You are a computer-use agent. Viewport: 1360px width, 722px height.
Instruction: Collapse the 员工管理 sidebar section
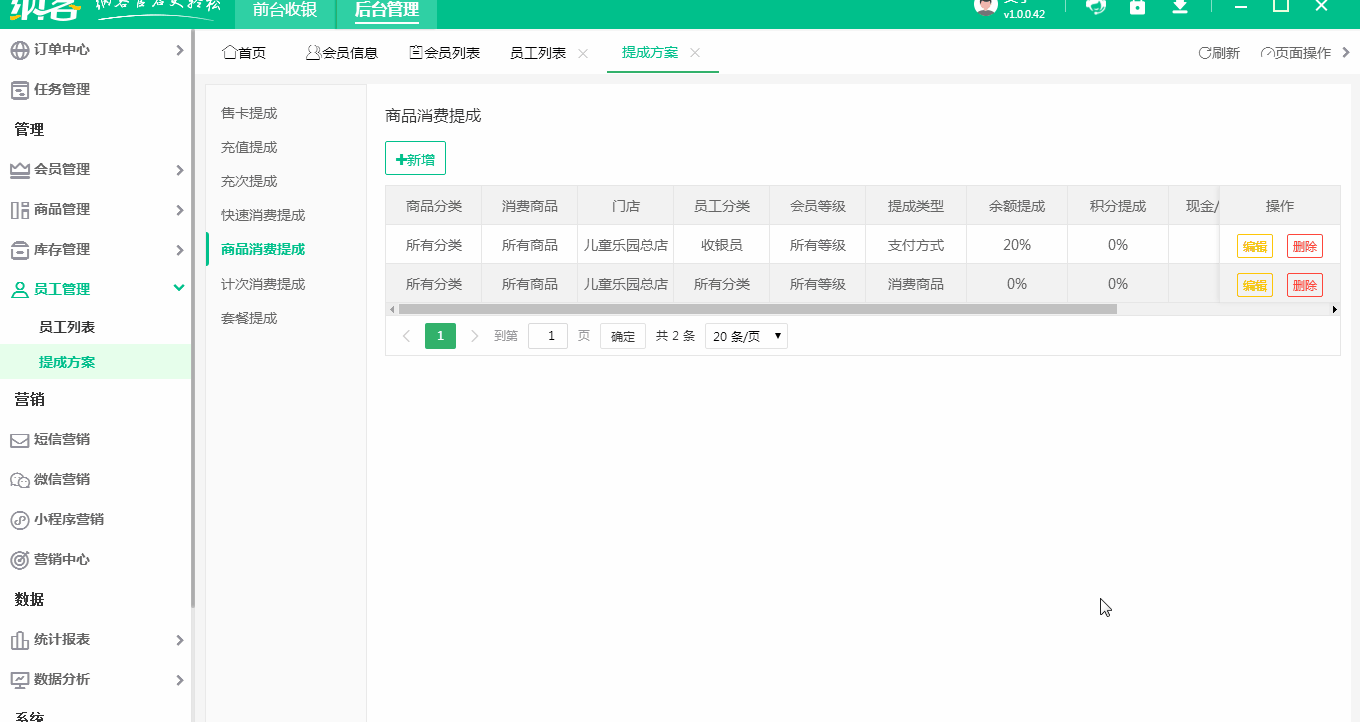click(x=60, y=287)
